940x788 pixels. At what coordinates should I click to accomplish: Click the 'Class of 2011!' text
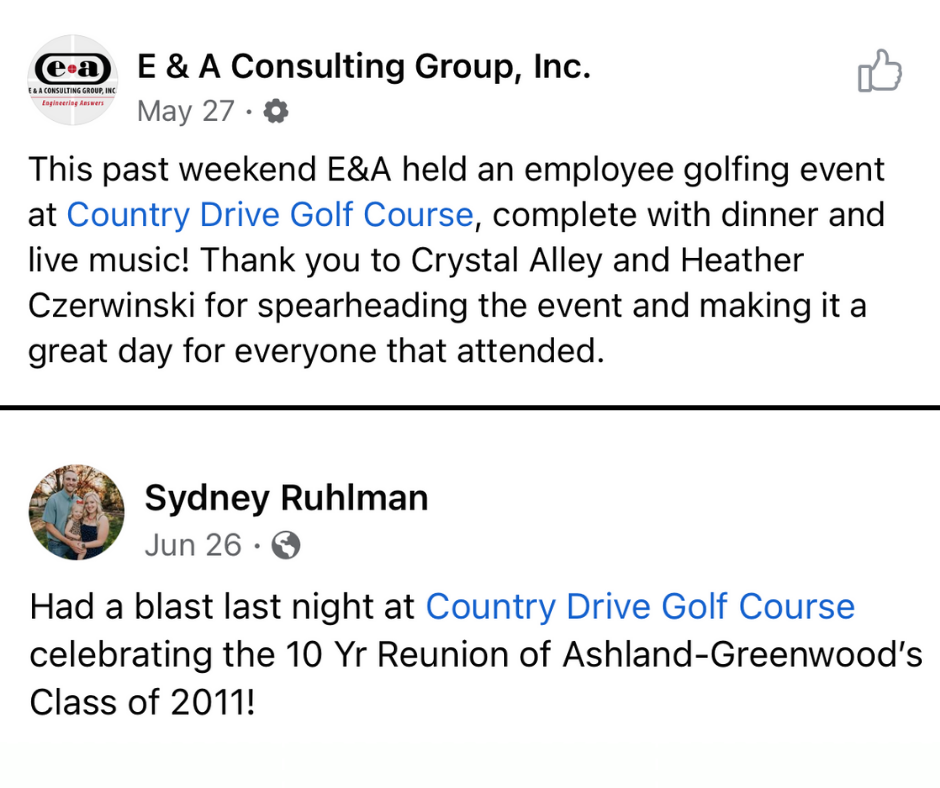tap(143, 702)
